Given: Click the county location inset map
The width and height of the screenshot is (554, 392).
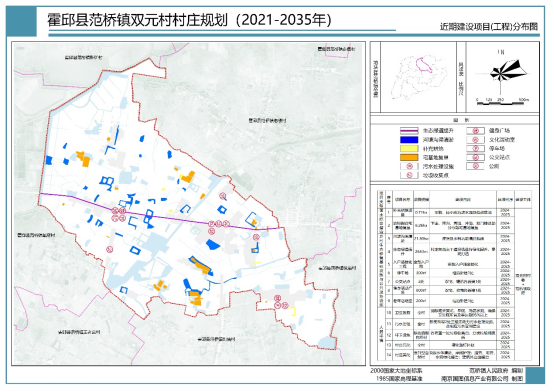Looking at the screenshot, I should coord(418,77).
